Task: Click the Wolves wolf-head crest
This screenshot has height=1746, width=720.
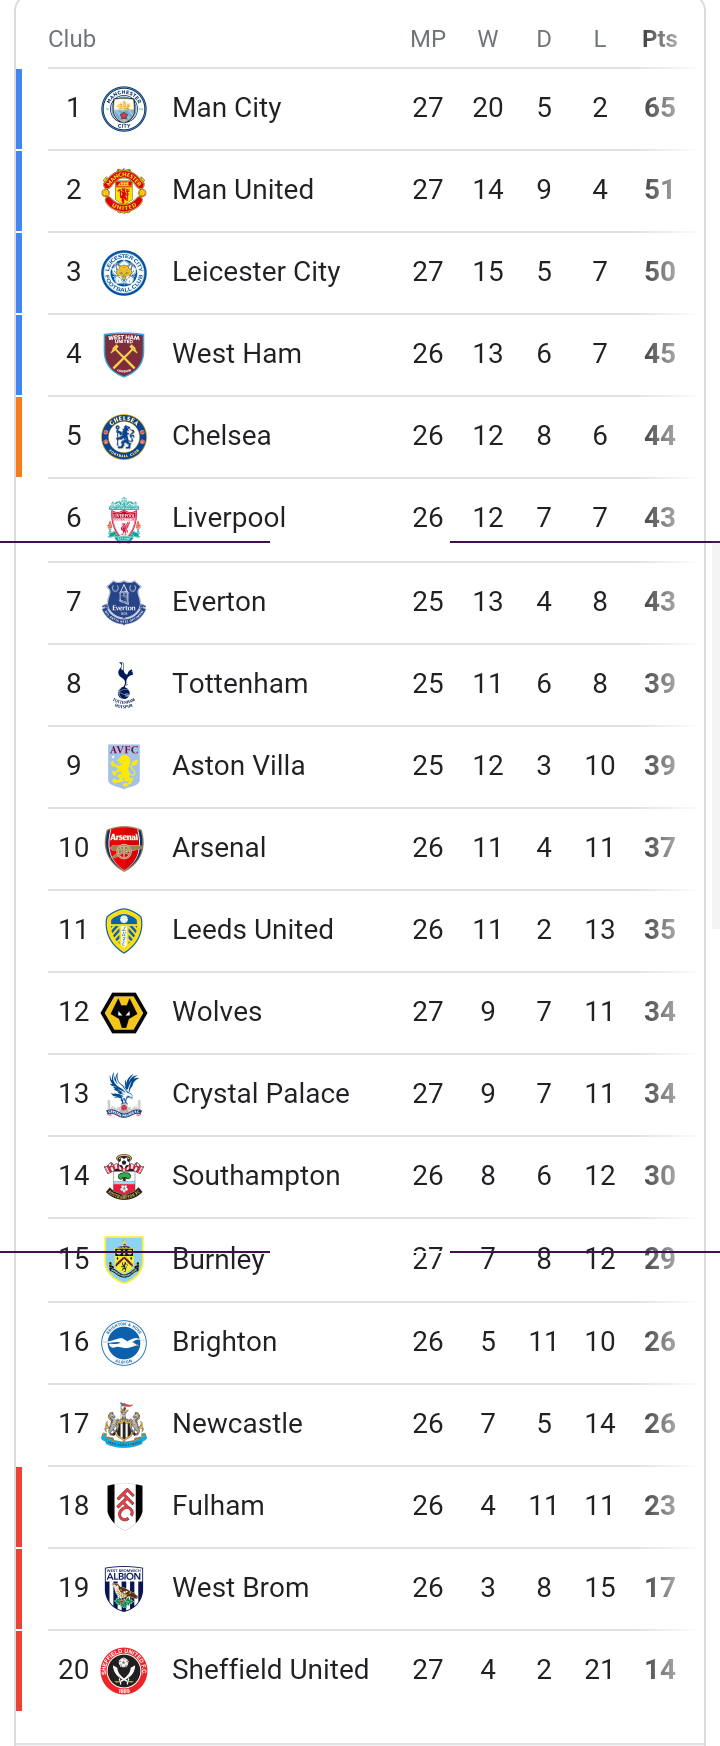Action: [x=124, y=1012]
